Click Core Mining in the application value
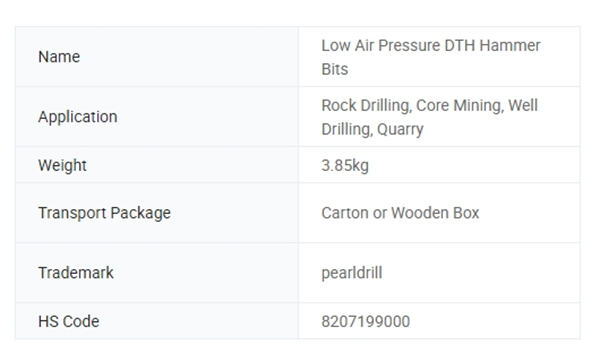The height and width of the screenshot is (362, 600). [460, 106]
